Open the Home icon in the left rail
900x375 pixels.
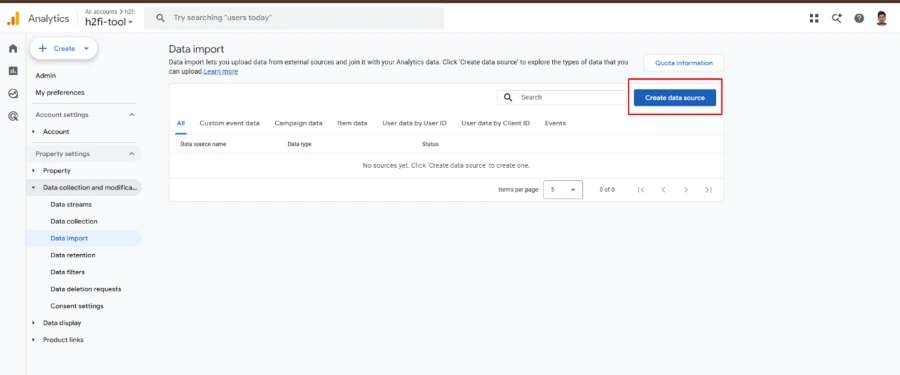13,48
